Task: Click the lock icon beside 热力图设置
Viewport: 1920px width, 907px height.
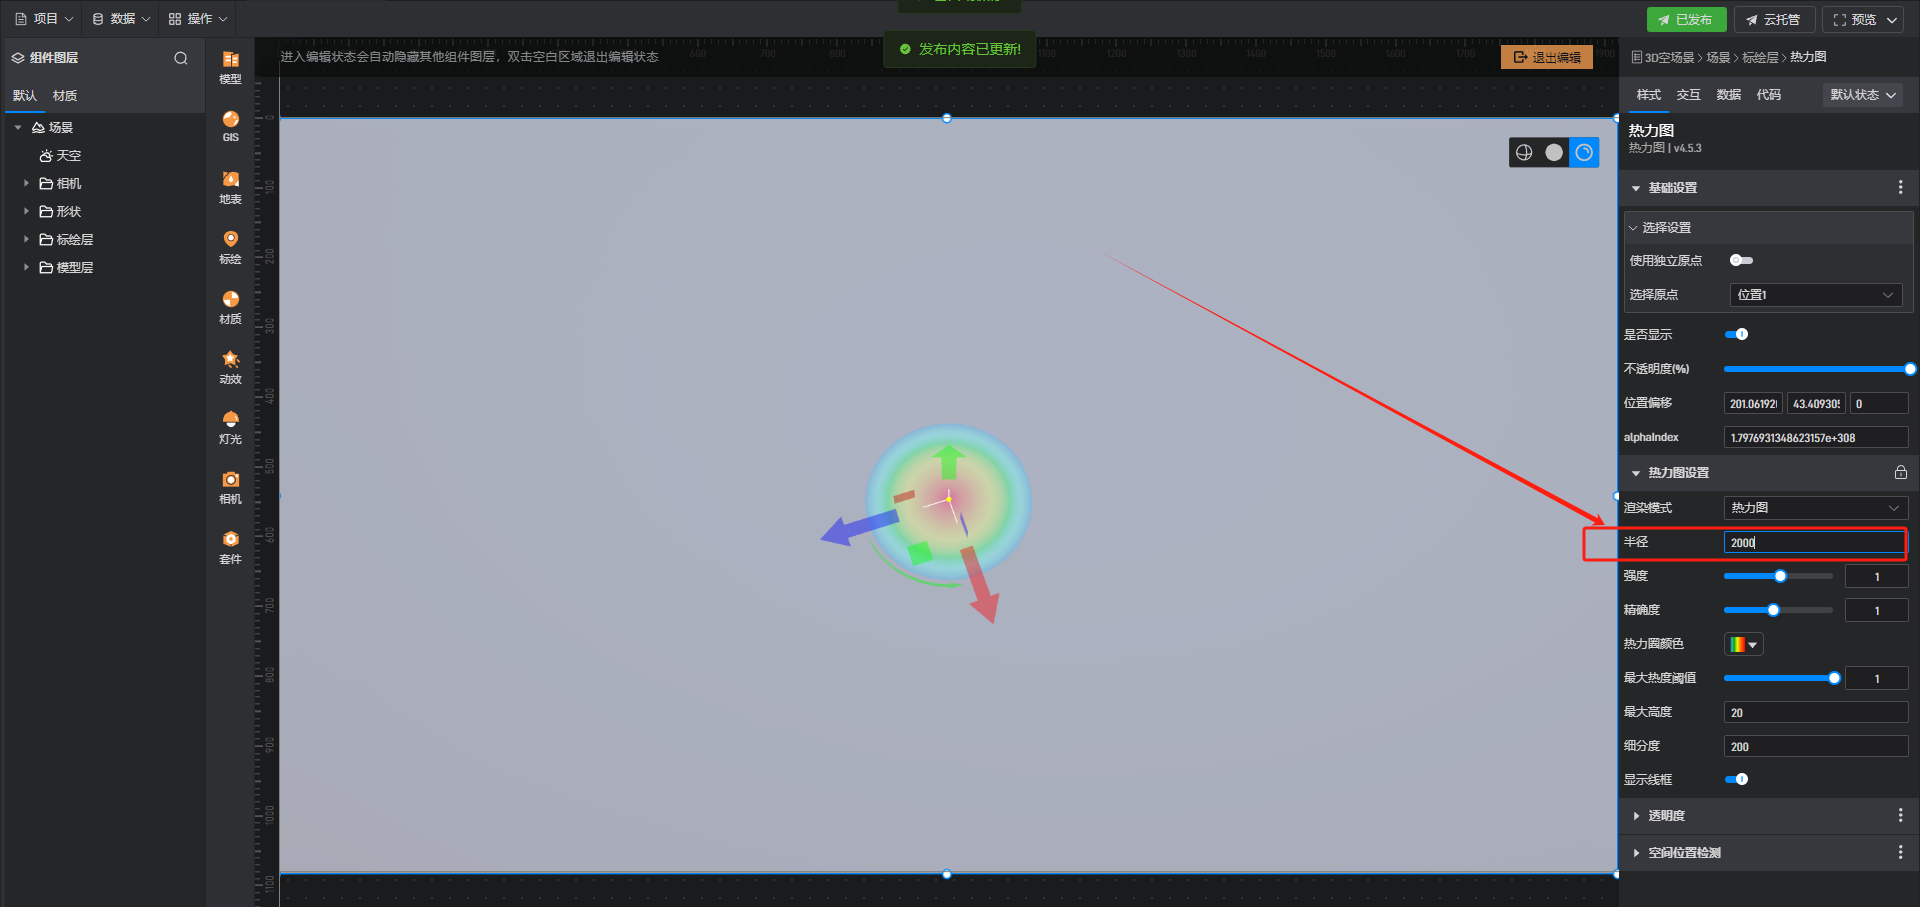Action: click(x=1901, y=472)
